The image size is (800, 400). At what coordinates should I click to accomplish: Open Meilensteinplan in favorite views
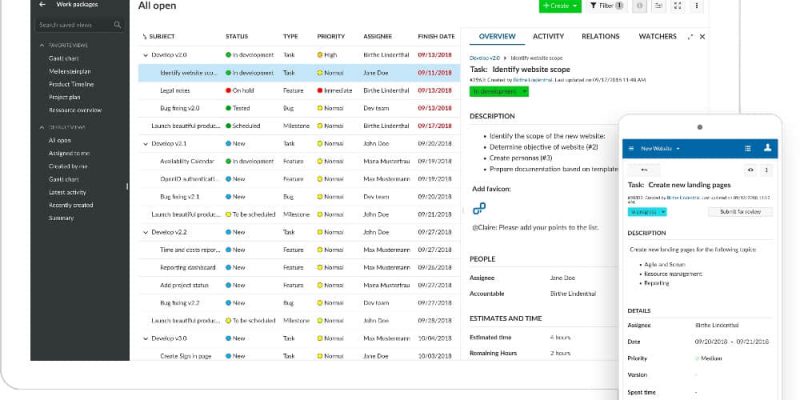point(70,71)
